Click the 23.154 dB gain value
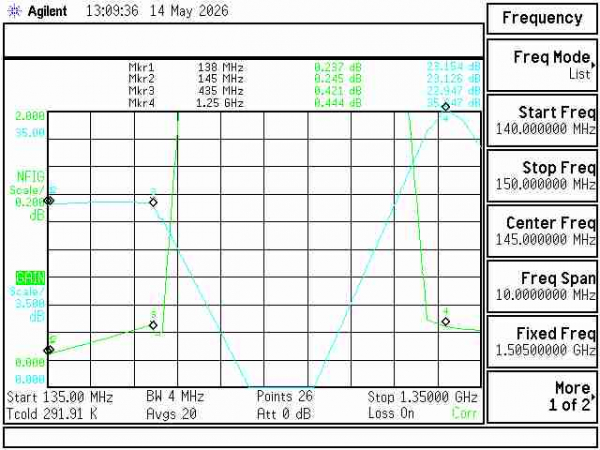Image resolution: width=600 pixels, height=450 pixels. pos(453,67)
